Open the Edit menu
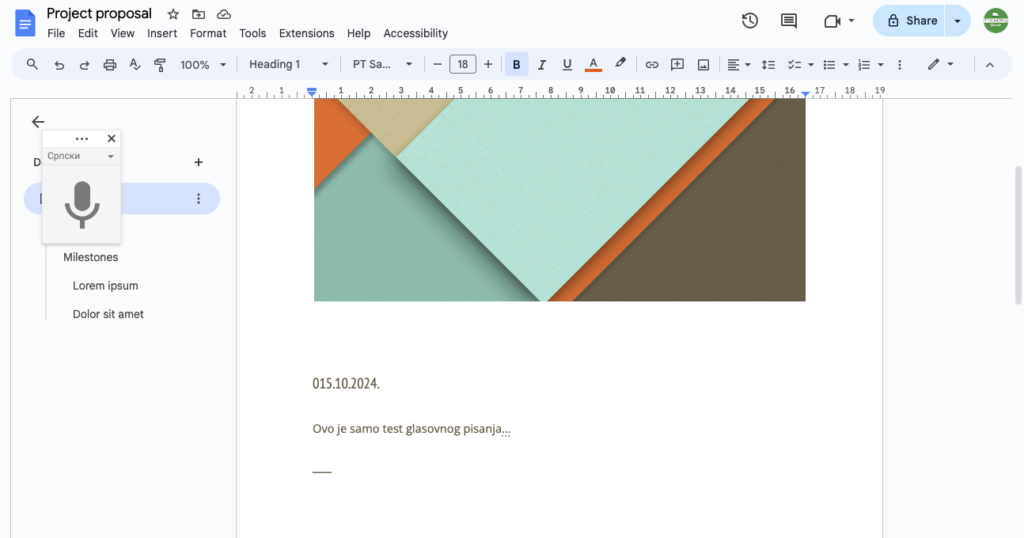The image size is (1024, 538). (88, 33)
